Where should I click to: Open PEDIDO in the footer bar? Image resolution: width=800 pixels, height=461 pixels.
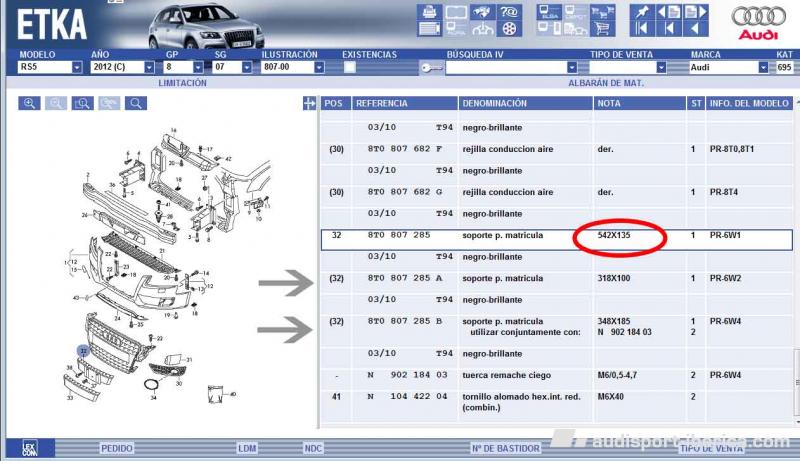pyautogui.click(x=117, y=448)
